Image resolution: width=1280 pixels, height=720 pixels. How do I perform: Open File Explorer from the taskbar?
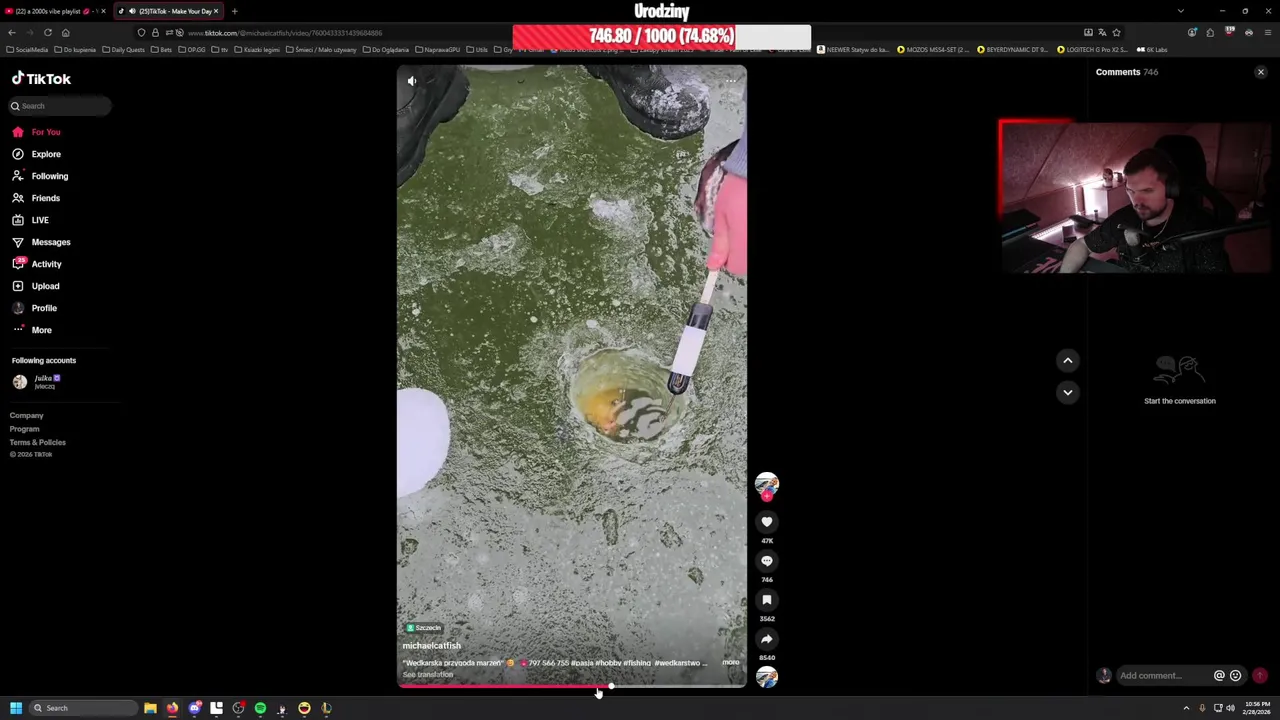click(x=150, y=708)
